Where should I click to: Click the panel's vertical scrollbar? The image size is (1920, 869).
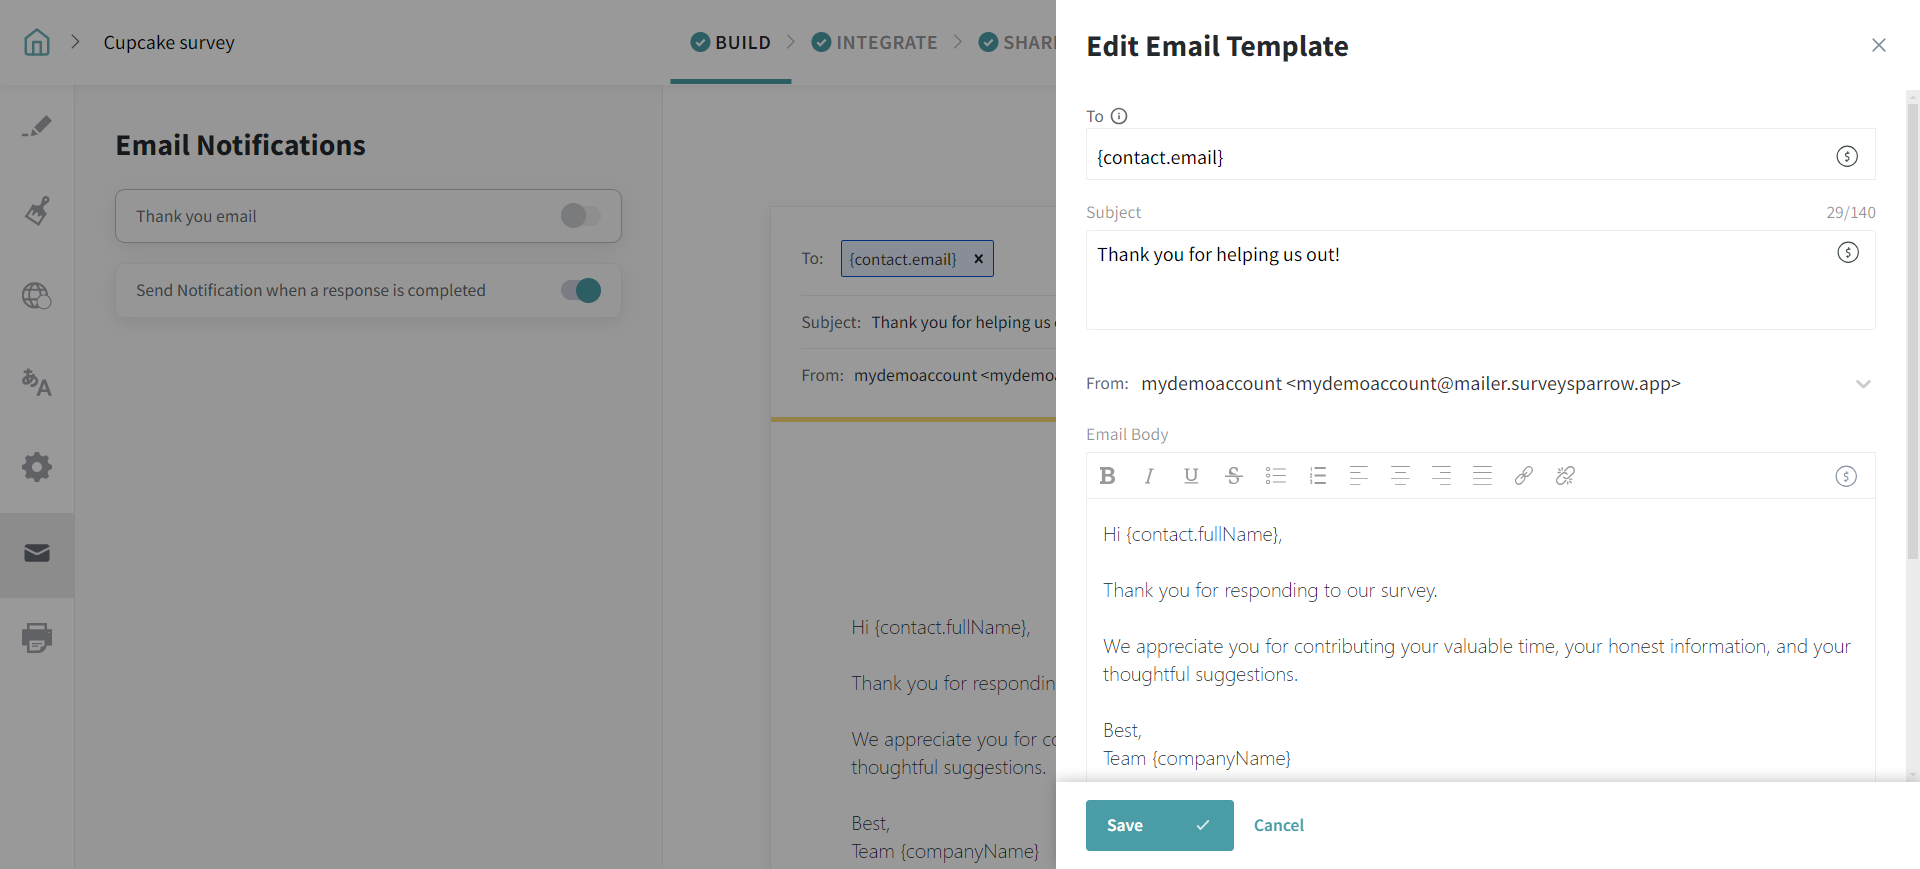click(x=1912, y=330)
